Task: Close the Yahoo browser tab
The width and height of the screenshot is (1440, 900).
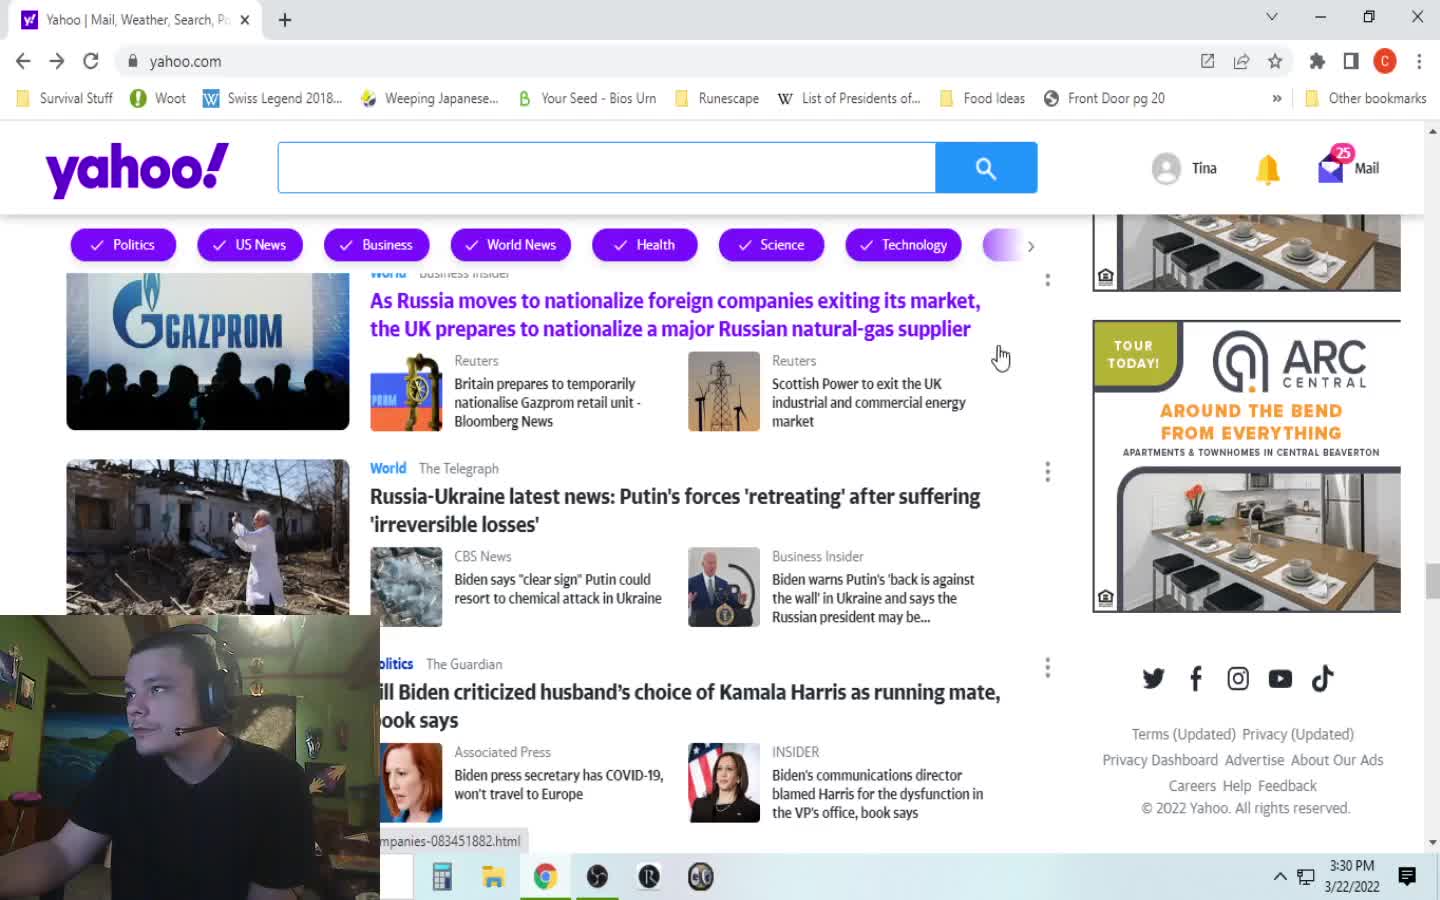Action: click(x=245, y=20)
